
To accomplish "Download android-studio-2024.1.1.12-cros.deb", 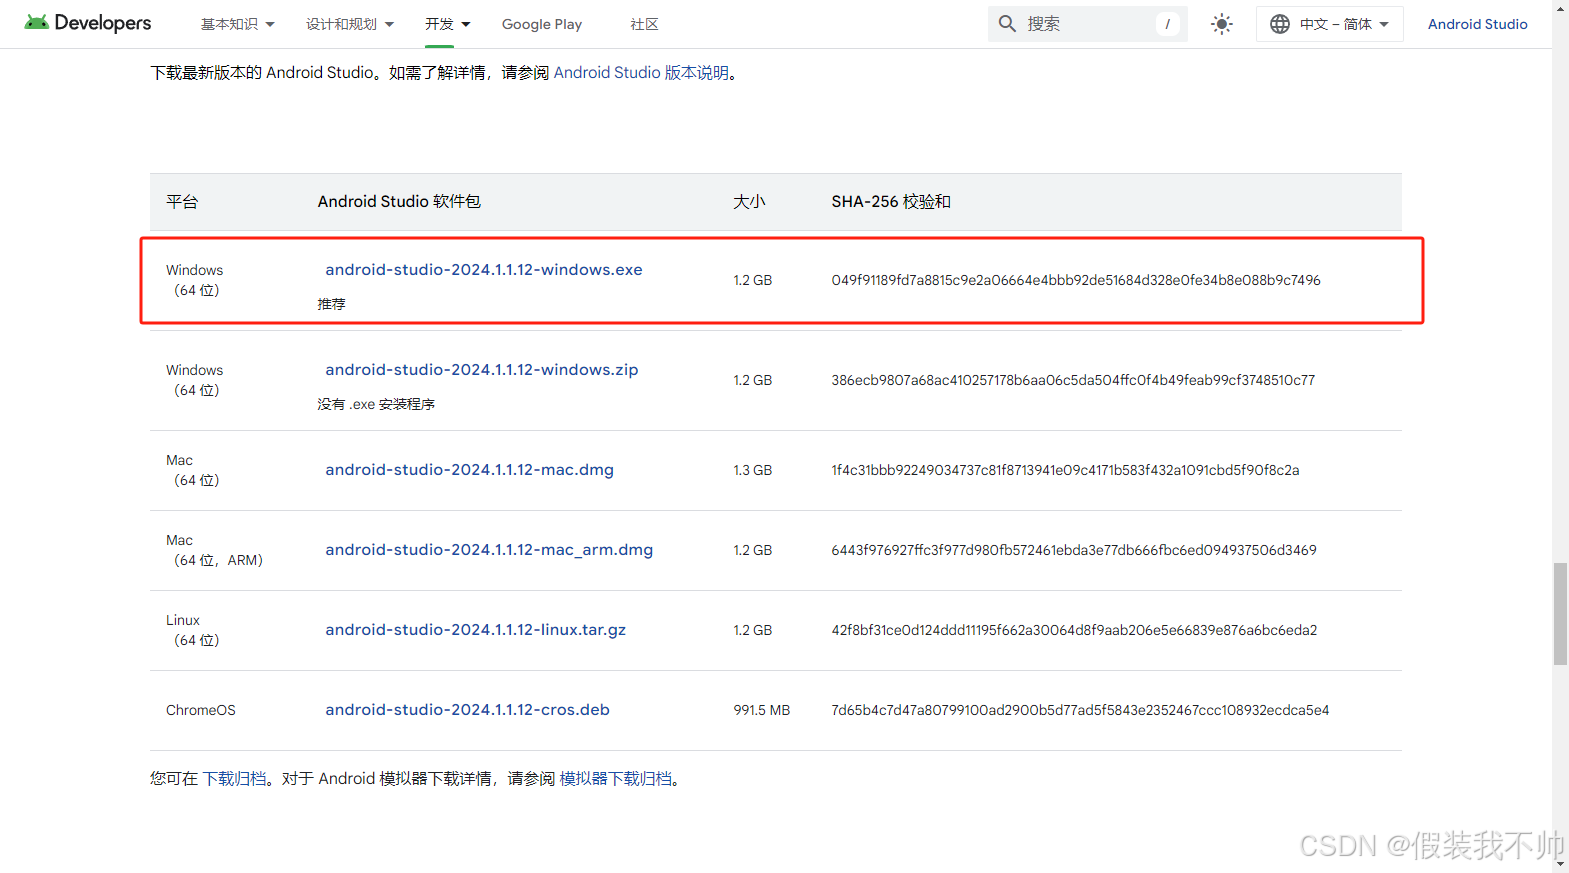I will pyautogui.click(x=467, y=710).
